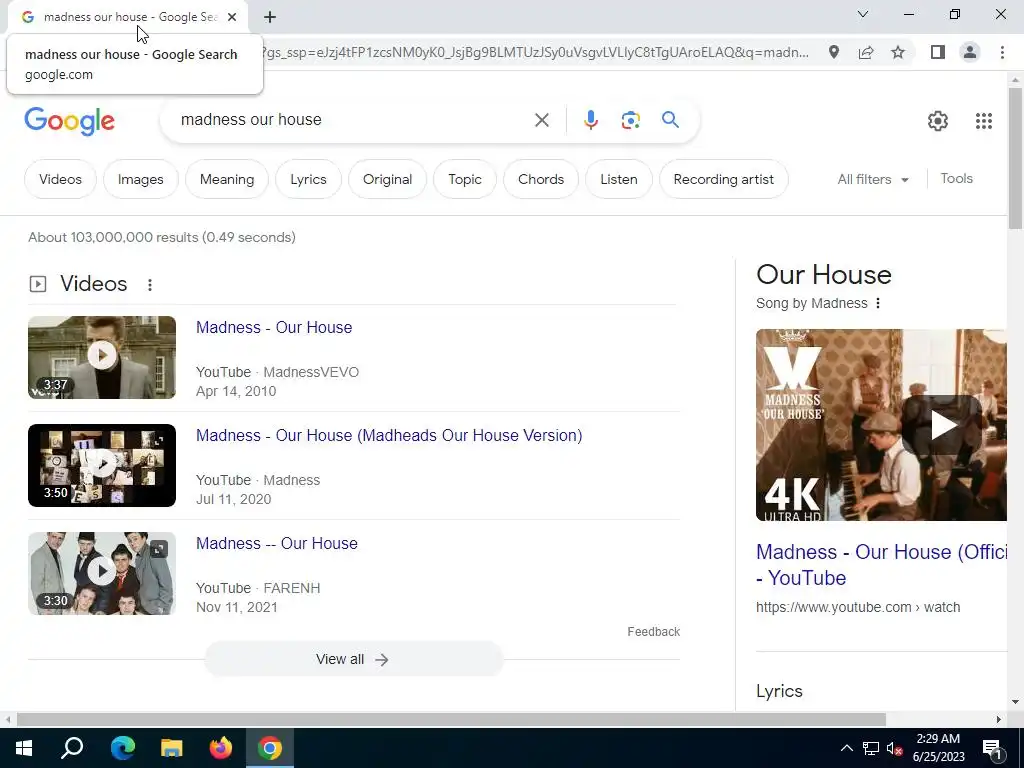
Task: Select the Chords filter chip
Action: tap(541, 179)
